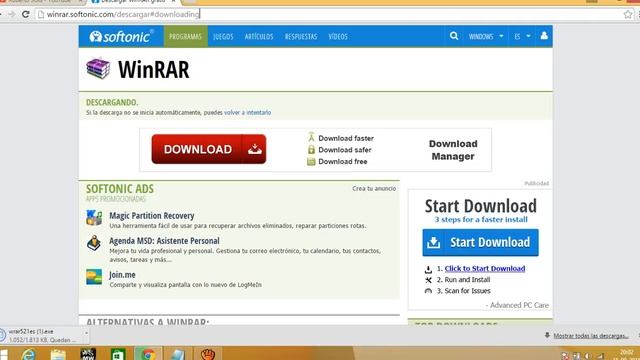Open the download item options arrow
The width and height of the screenshot is (640, 360).
(x=86, y=333)
